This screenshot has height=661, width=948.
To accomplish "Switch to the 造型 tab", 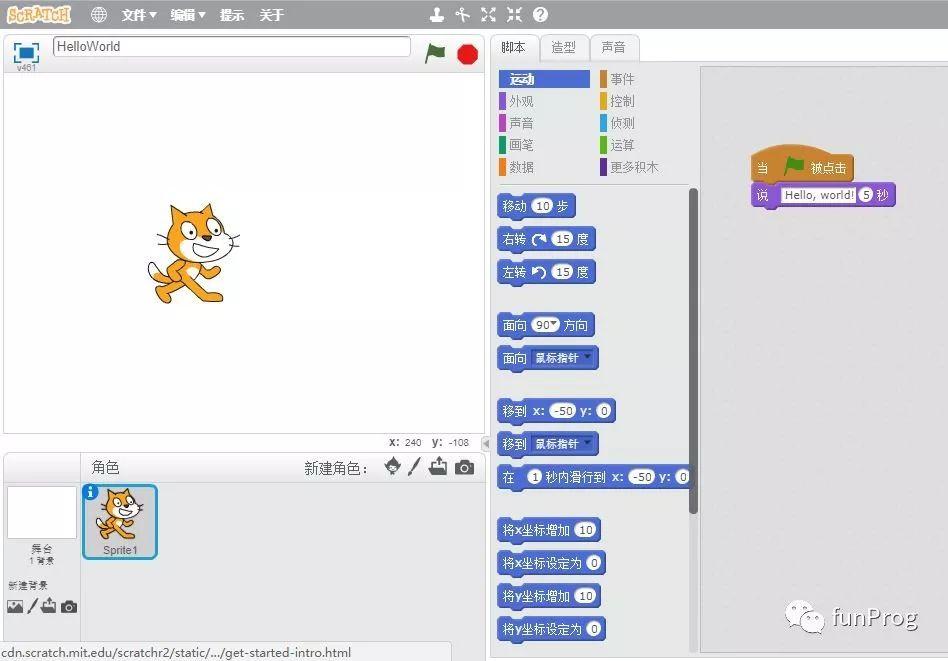I will click(x=563, y=47).
